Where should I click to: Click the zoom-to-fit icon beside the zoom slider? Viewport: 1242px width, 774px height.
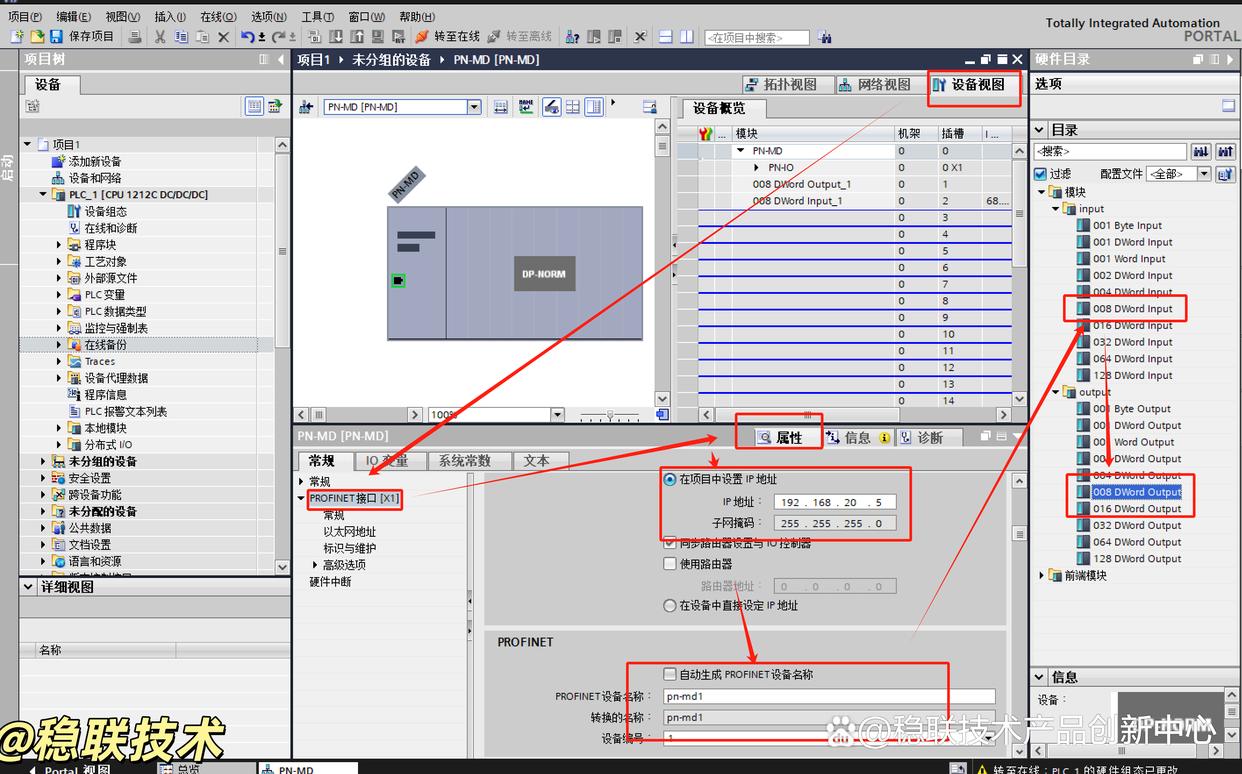tap(662, 414)
